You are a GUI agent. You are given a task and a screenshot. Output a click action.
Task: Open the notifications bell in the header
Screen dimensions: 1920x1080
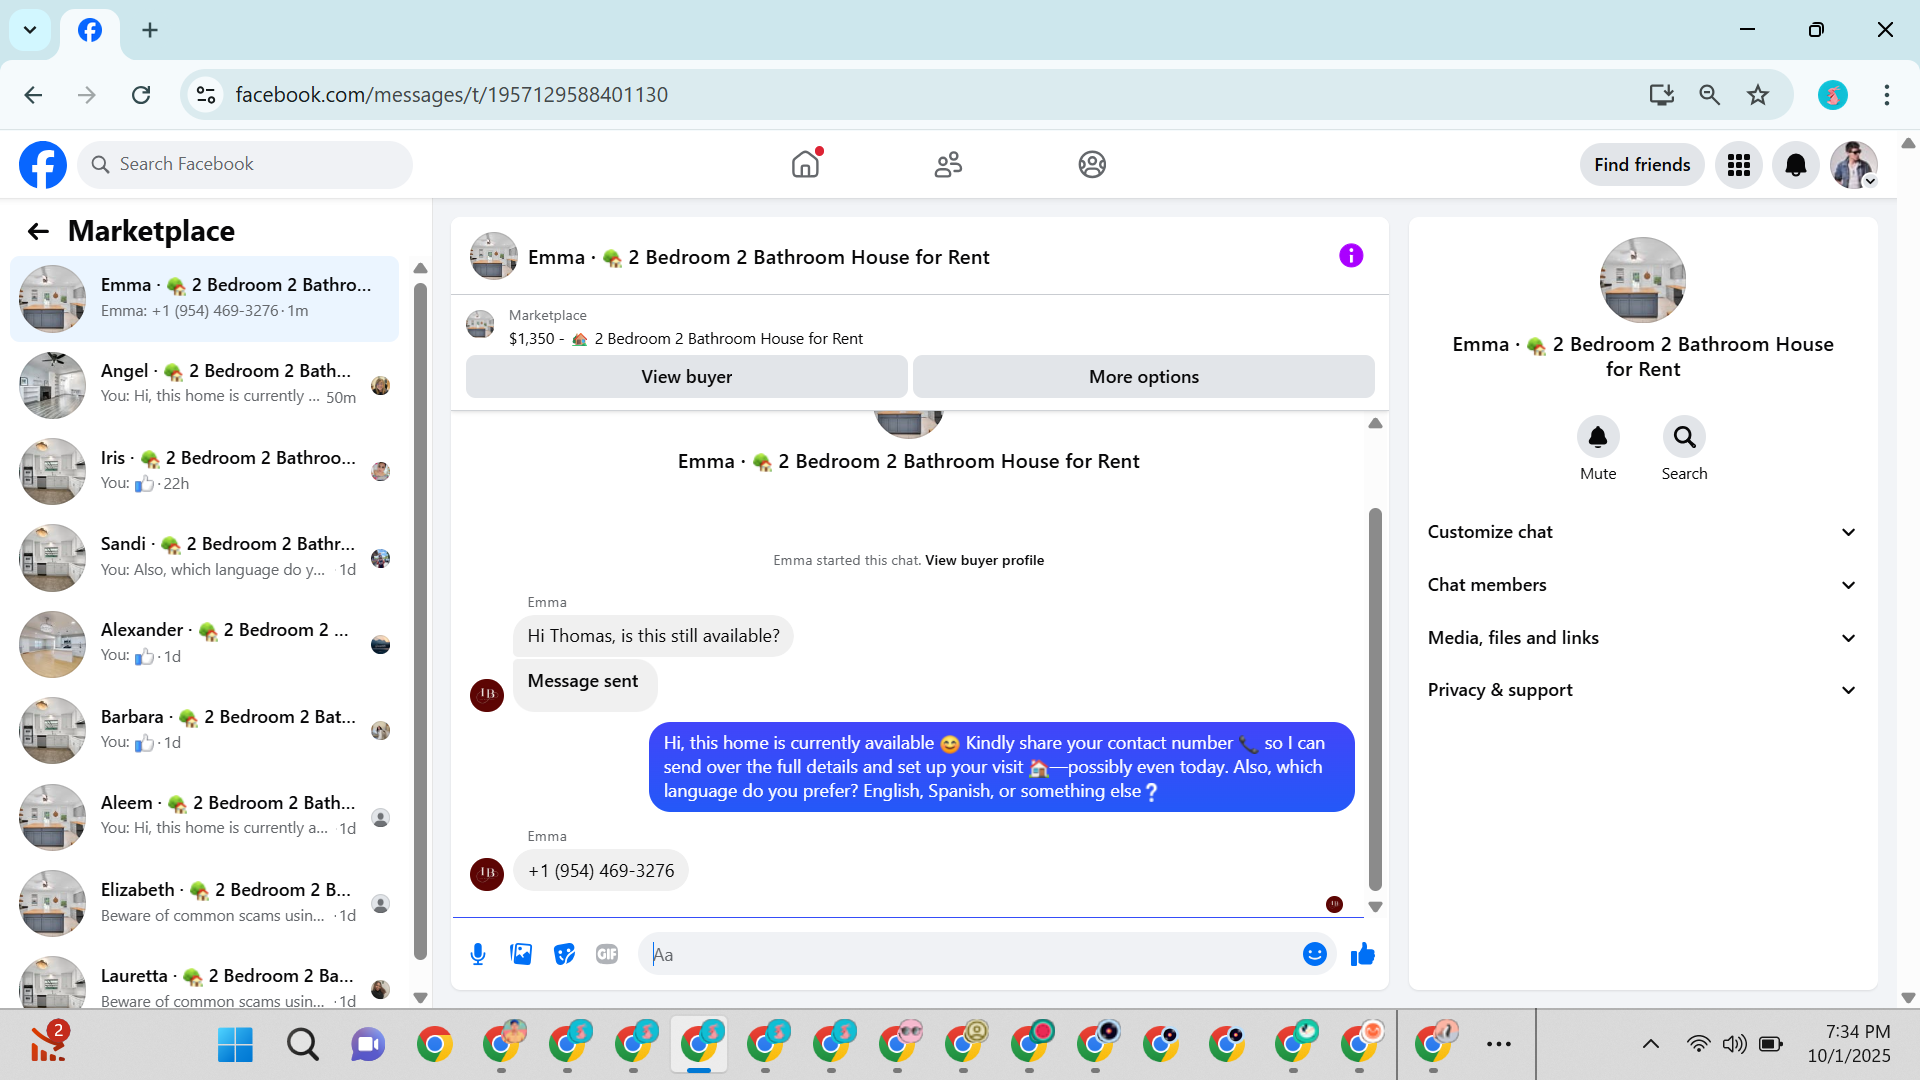tap(1796, 165)
